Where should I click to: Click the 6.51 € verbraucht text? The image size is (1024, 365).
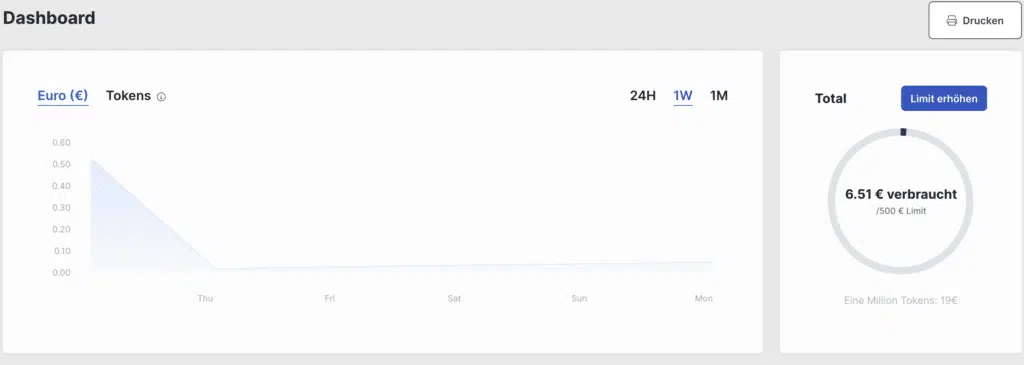[901, 195]
